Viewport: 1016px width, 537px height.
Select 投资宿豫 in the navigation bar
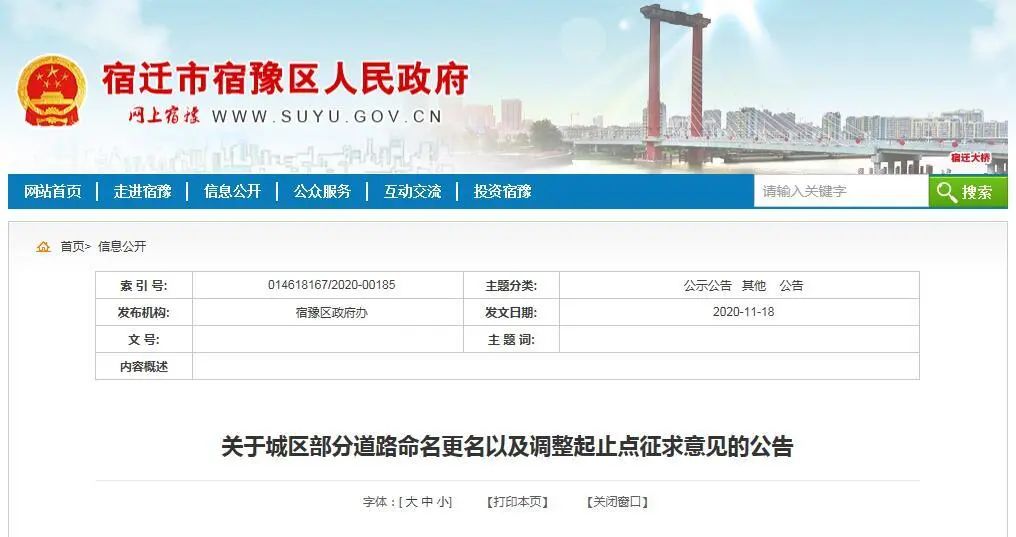[502, 191]
